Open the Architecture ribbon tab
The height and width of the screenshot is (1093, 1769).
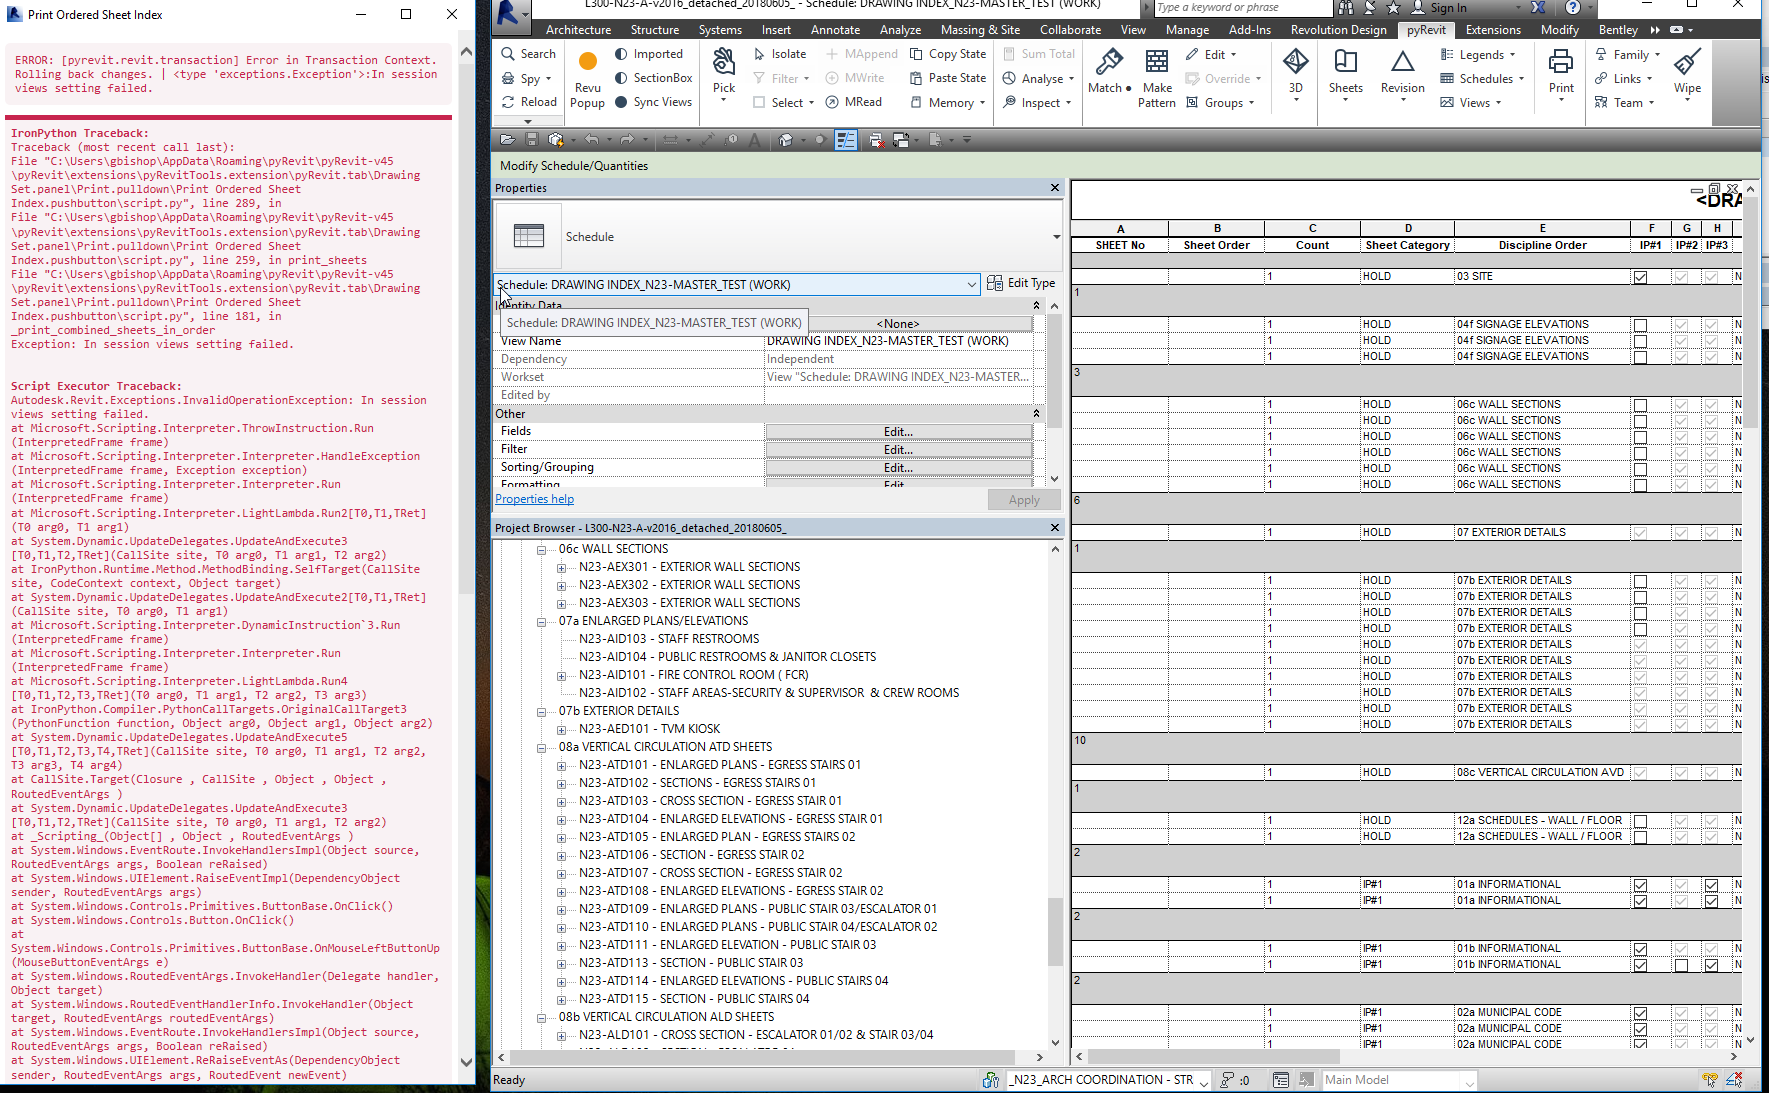tap(578, 30)
